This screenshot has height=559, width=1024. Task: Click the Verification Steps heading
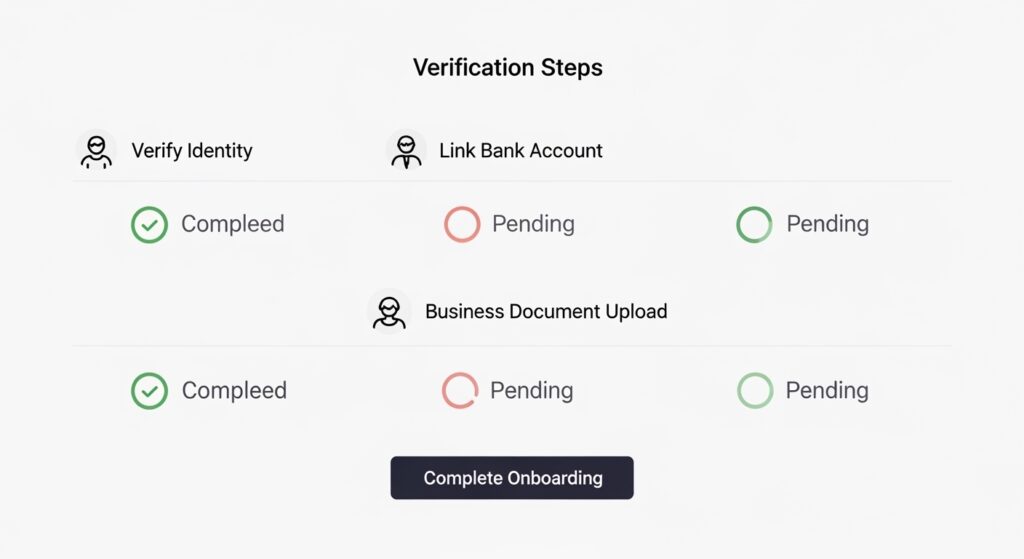[508, 68]
